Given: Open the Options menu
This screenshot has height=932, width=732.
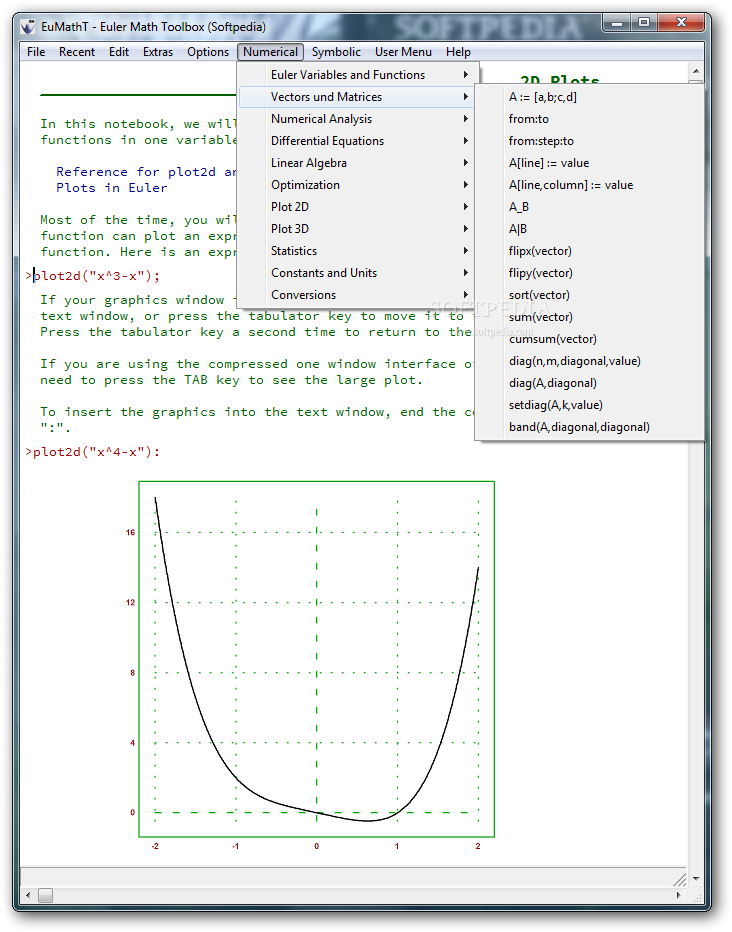Looking at the screenshot, I should point(208,52).
